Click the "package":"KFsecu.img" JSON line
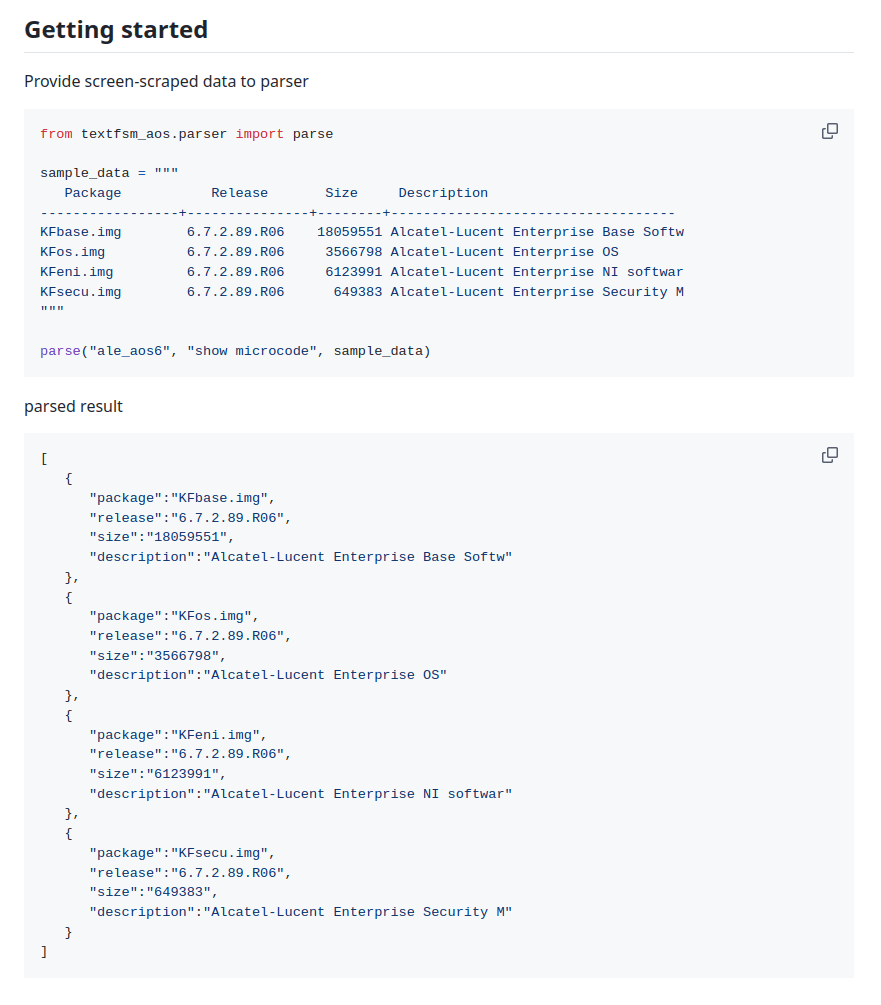This screenshot has width=881, height=1005. (x=181, y=853)
